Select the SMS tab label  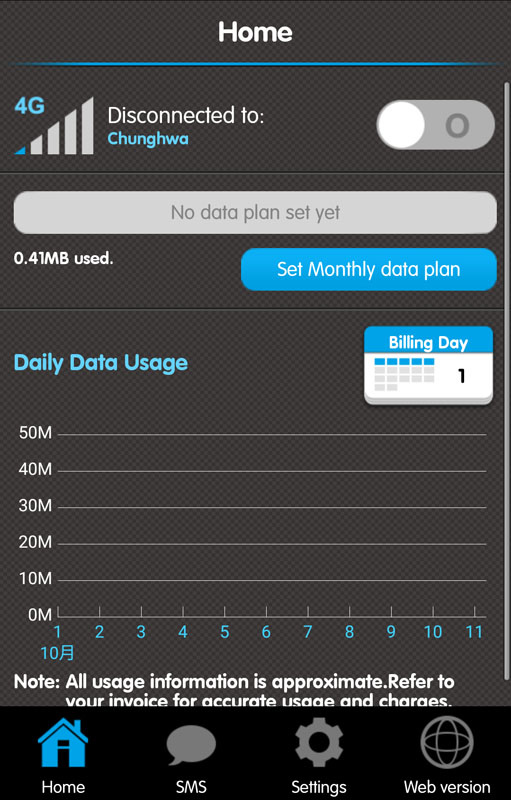click(x=191, y=787)
